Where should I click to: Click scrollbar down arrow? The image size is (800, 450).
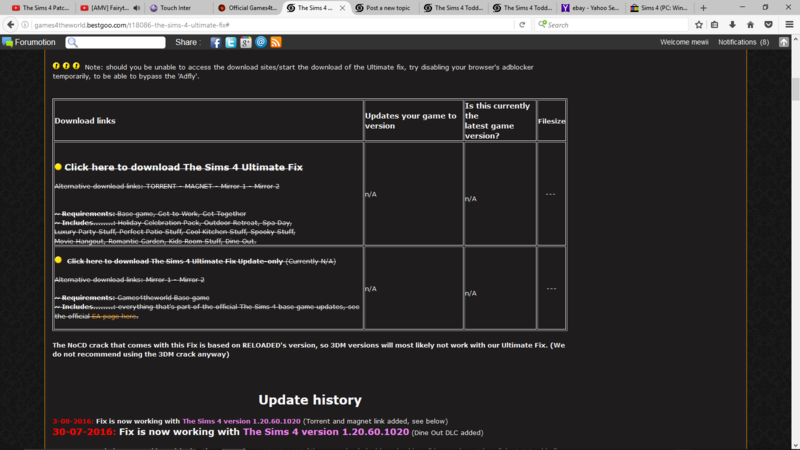795,445
